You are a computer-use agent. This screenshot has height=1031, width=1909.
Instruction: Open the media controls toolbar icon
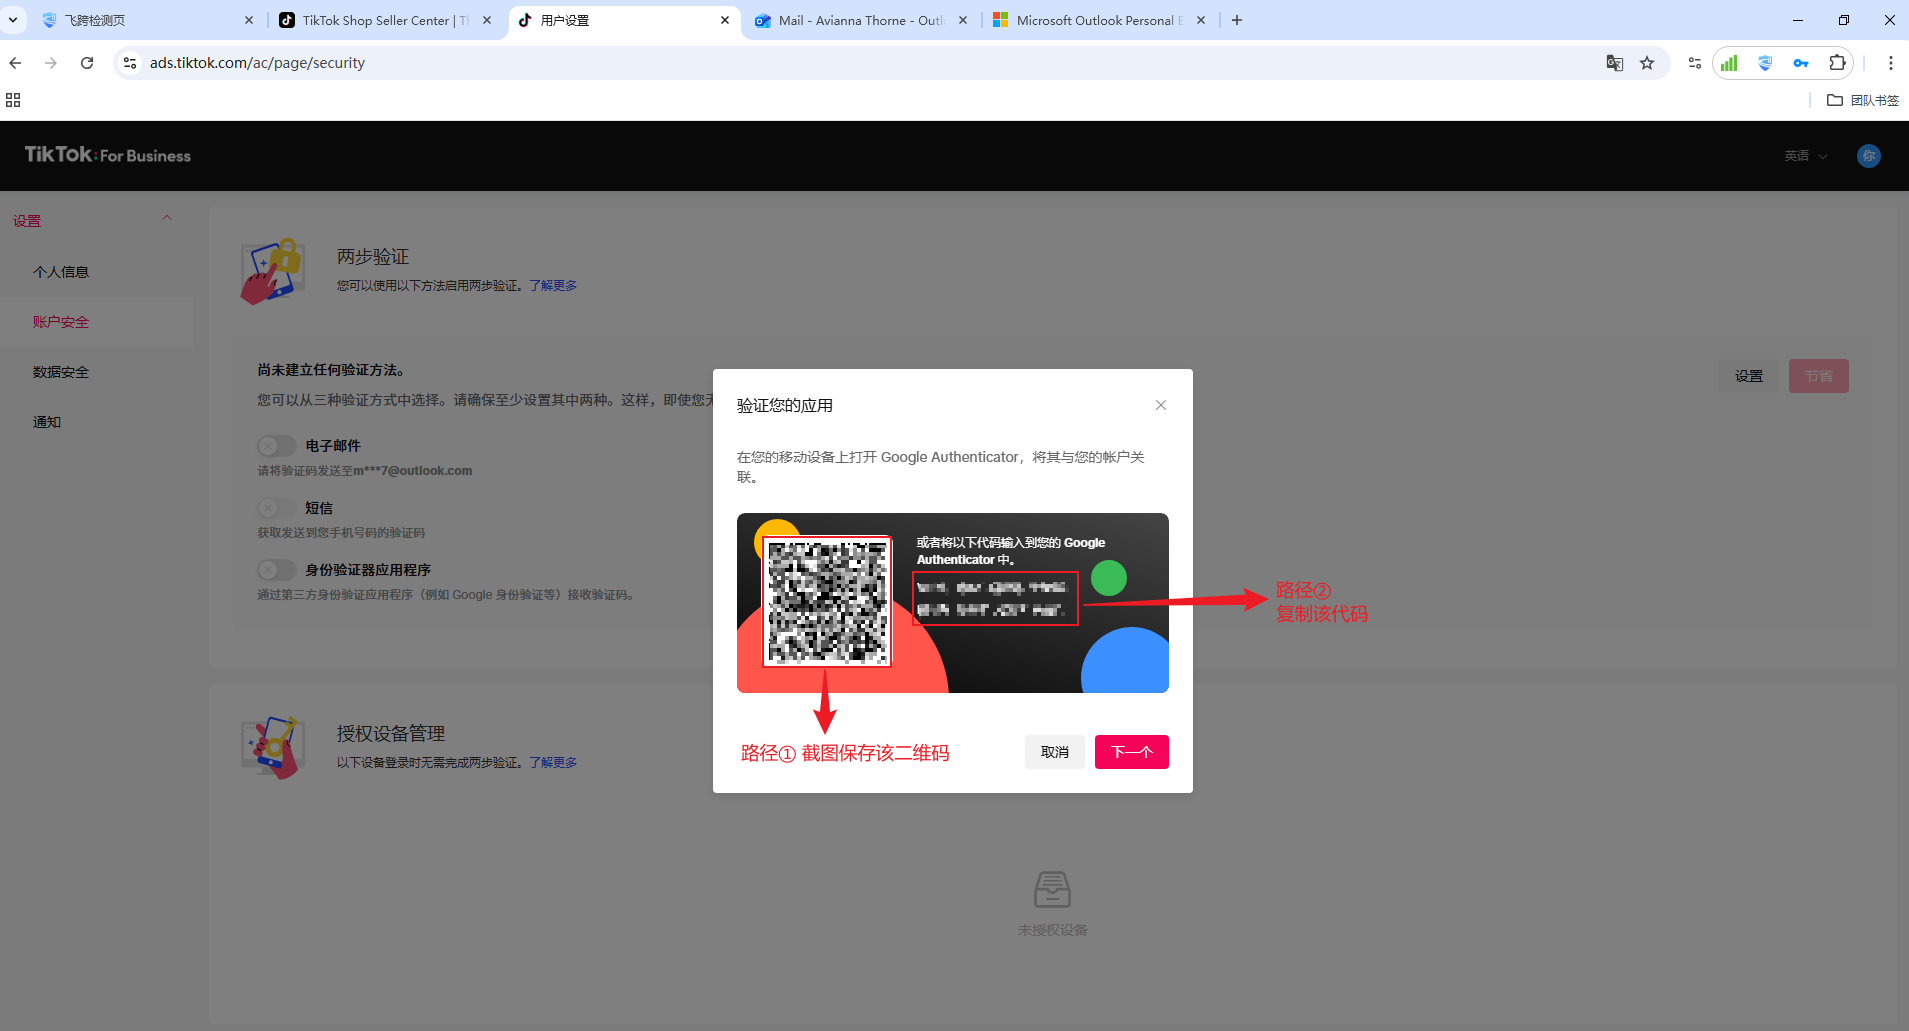(1694, 63)
